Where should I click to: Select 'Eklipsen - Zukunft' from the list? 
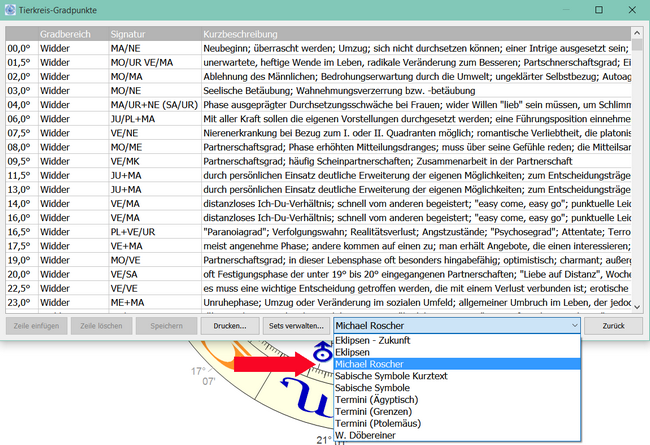pyautogui.click(x=457, y=340)
